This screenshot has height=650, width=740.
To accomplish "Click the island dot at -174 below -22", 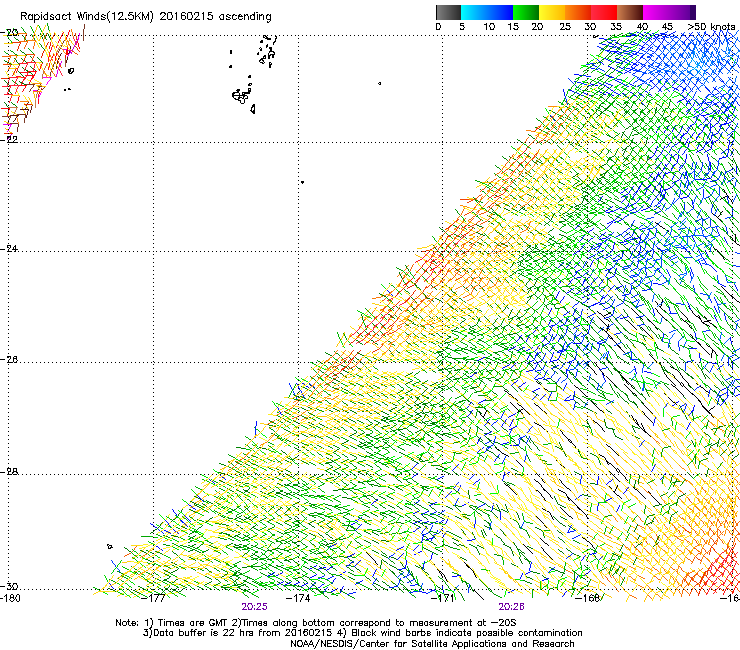I will (x=302, y=182).
